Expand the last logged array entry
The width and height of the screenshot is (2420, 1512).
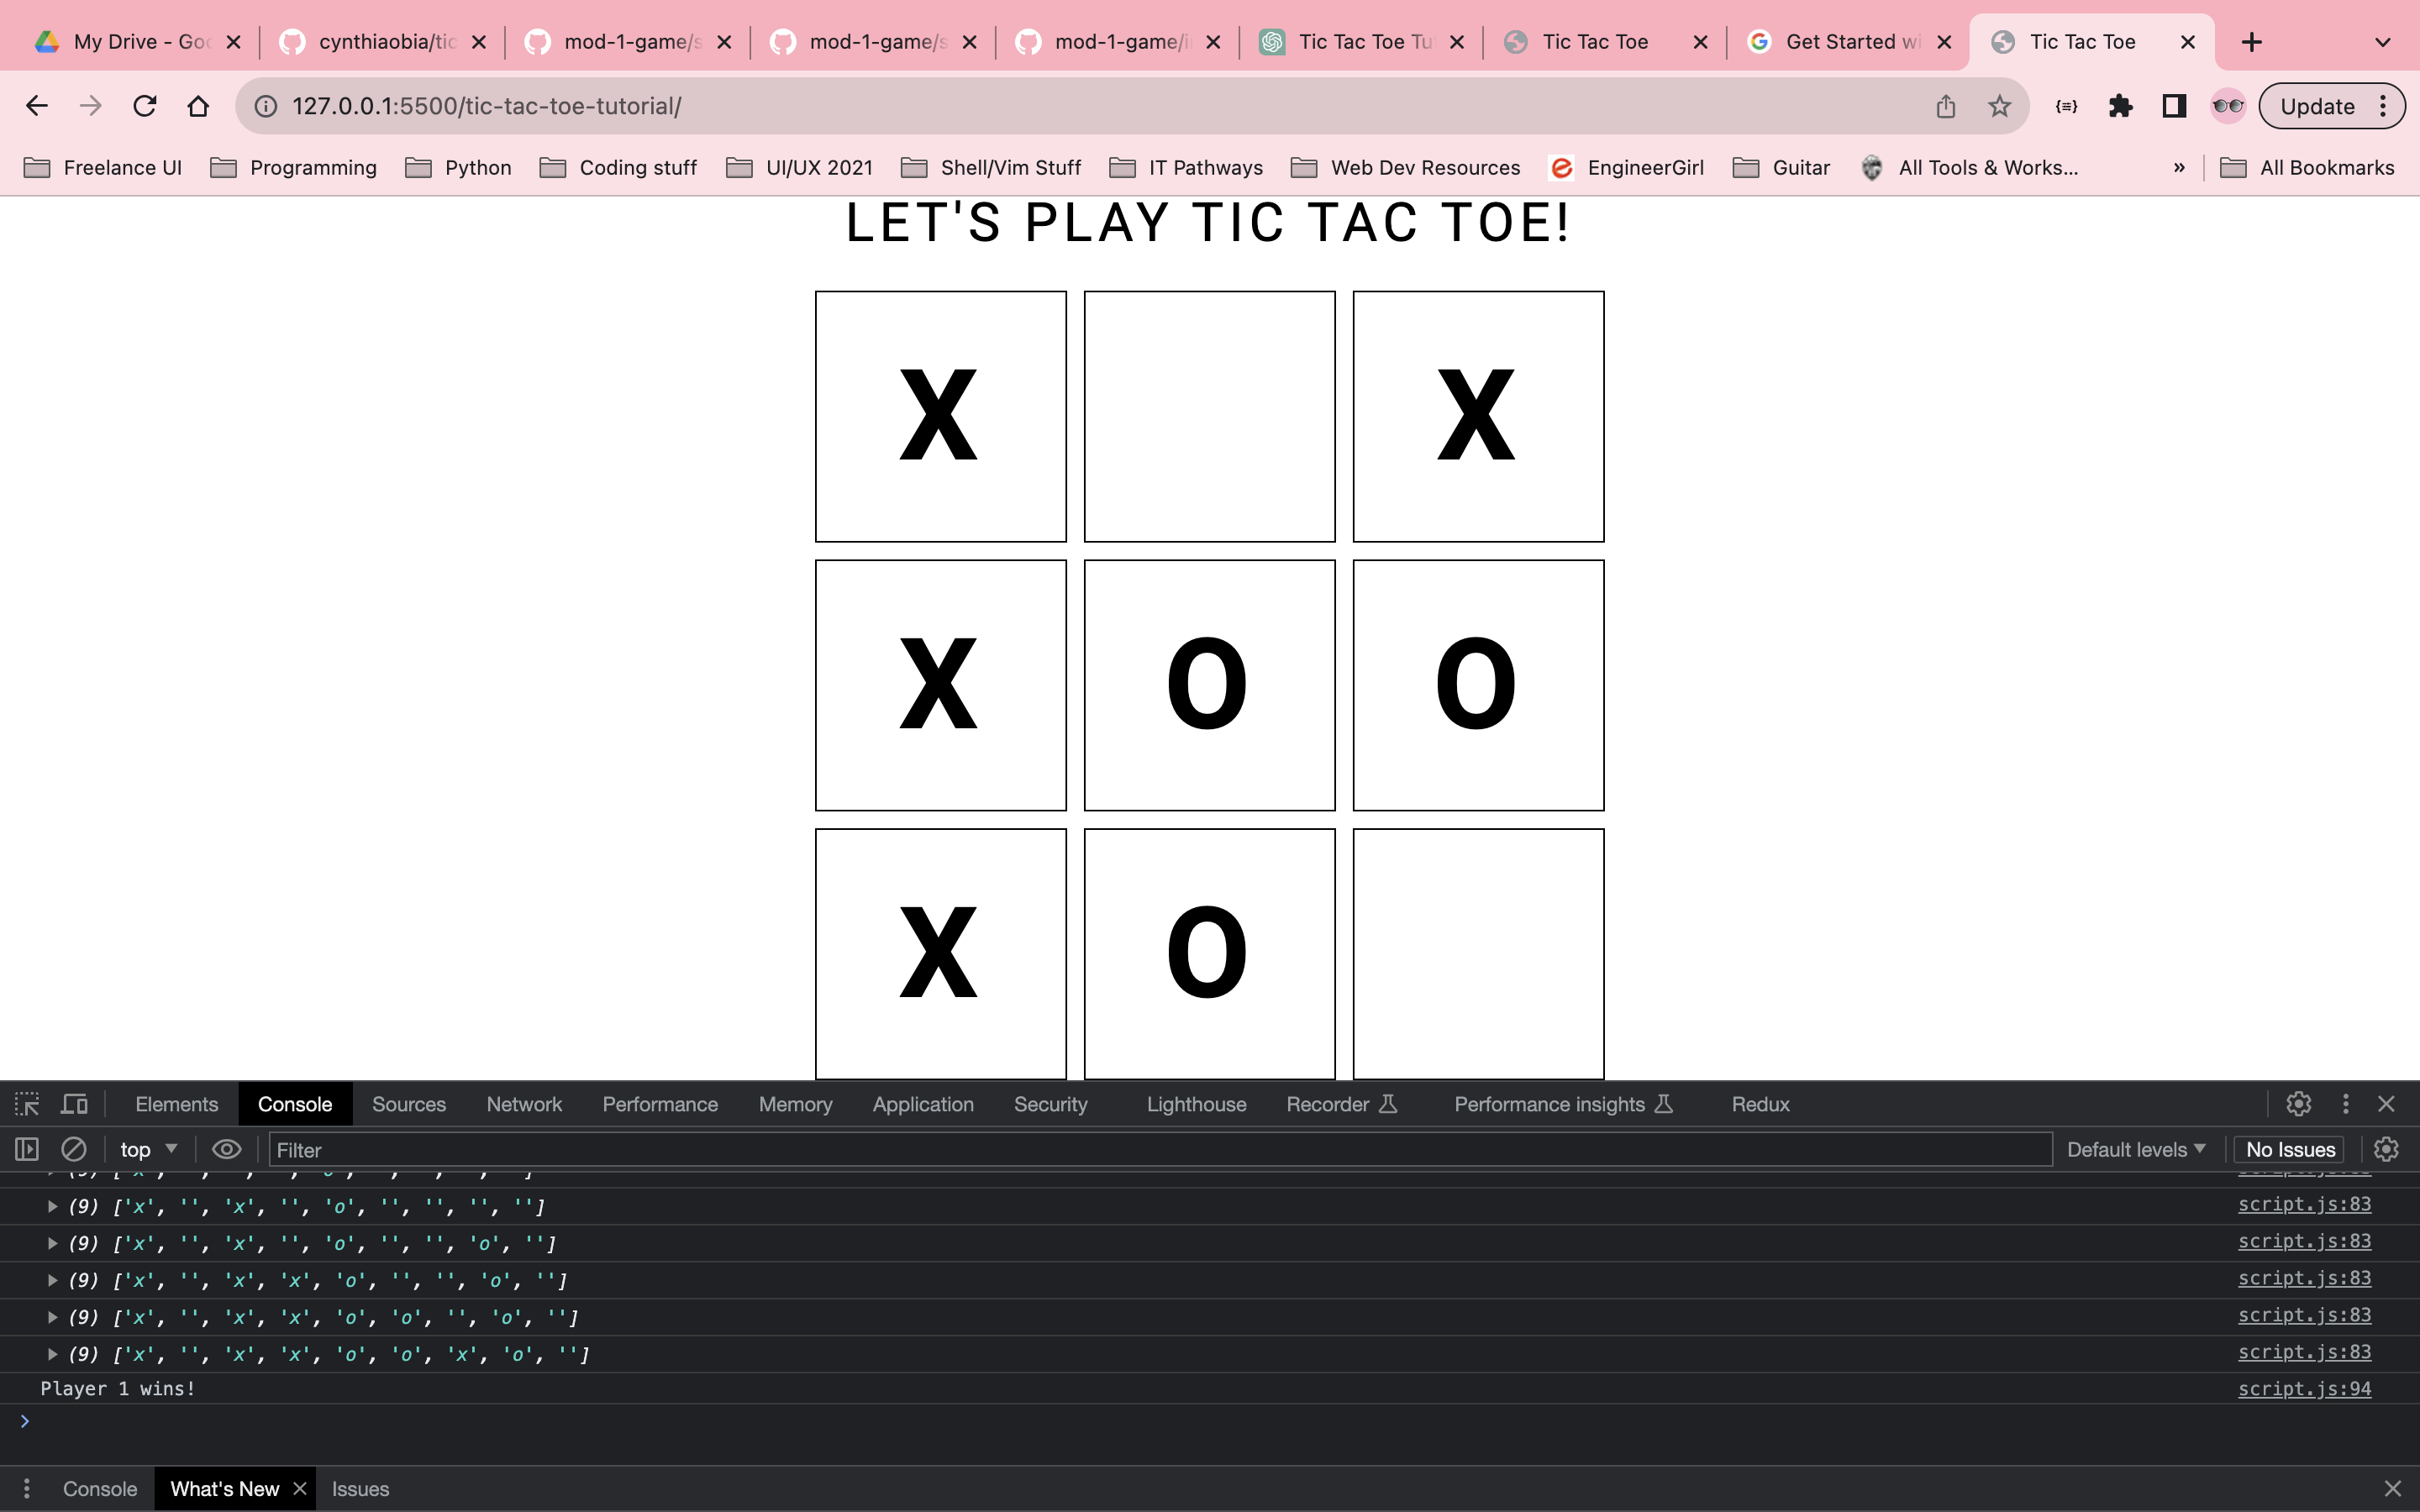point(52,1354)
